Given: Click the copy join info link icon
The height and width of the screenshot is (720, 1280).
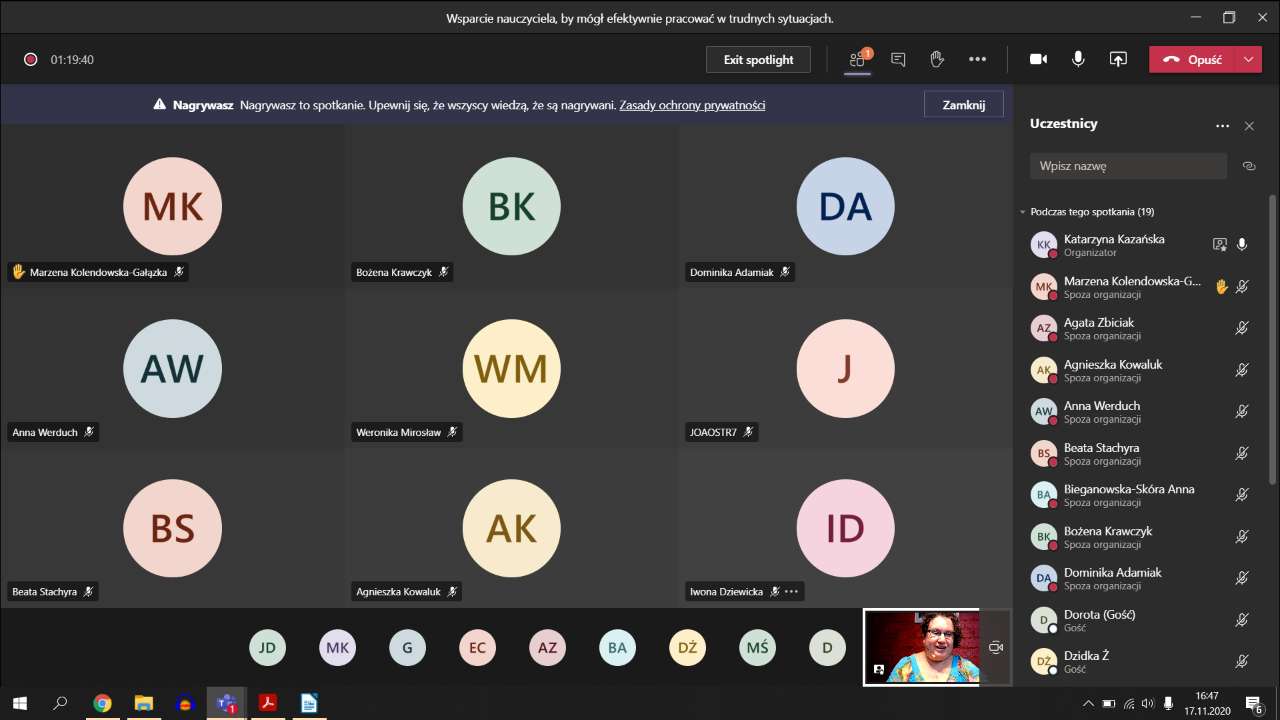Looking at the screenshot, I should coord(1248,166).
